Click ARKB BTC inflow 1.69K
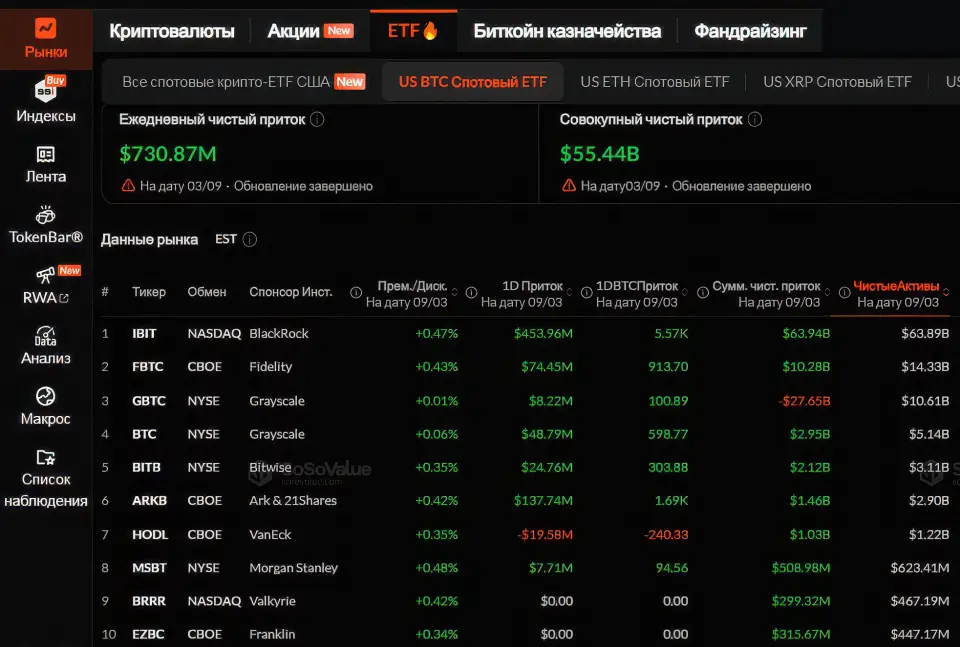Screen dimensions: 960x647 [671, 500]
